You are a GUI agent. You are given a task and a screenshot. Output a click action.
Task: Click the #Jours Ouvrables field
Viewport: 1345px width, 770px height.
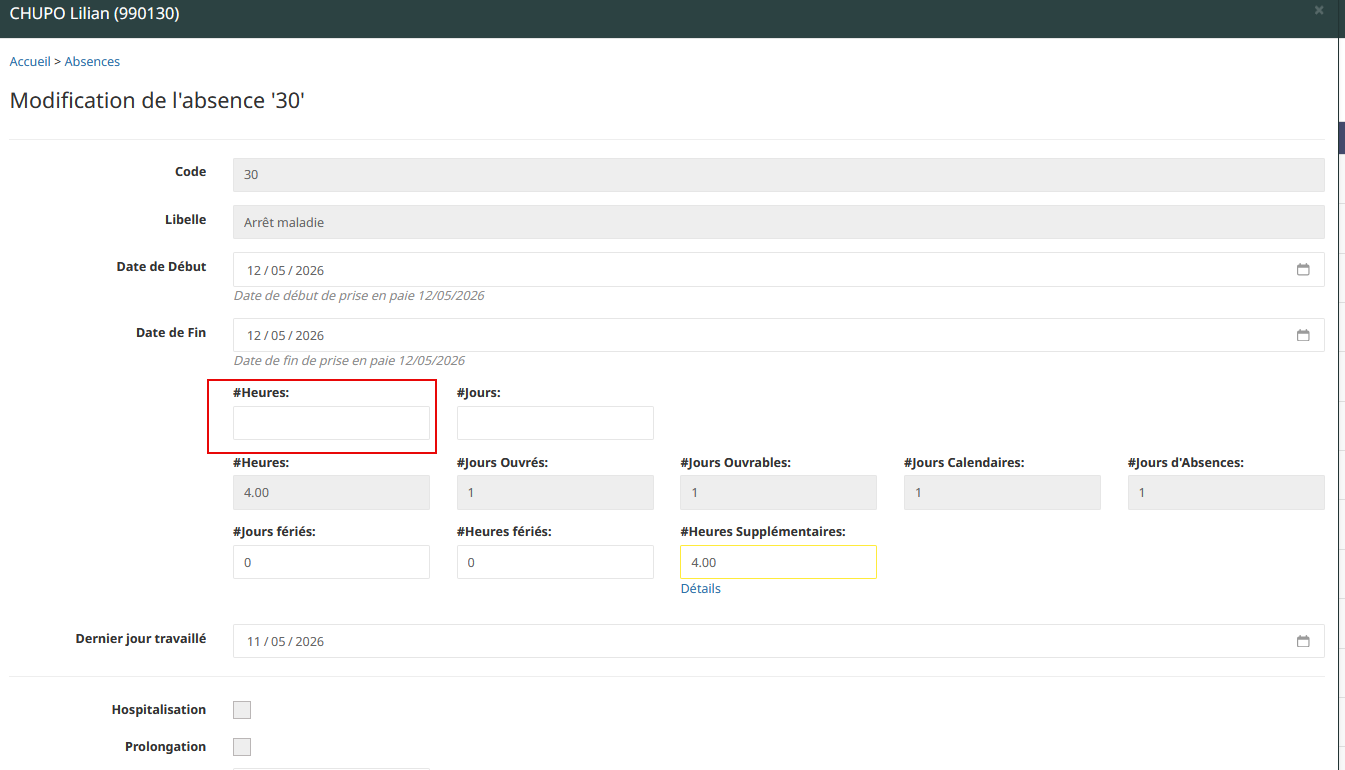[779, 493]
